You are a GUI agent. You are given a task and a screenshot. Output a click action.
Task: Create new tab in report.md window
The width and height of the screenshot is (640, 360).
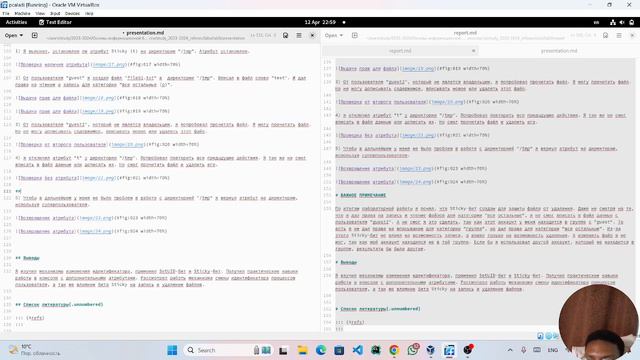coord(355,36)
